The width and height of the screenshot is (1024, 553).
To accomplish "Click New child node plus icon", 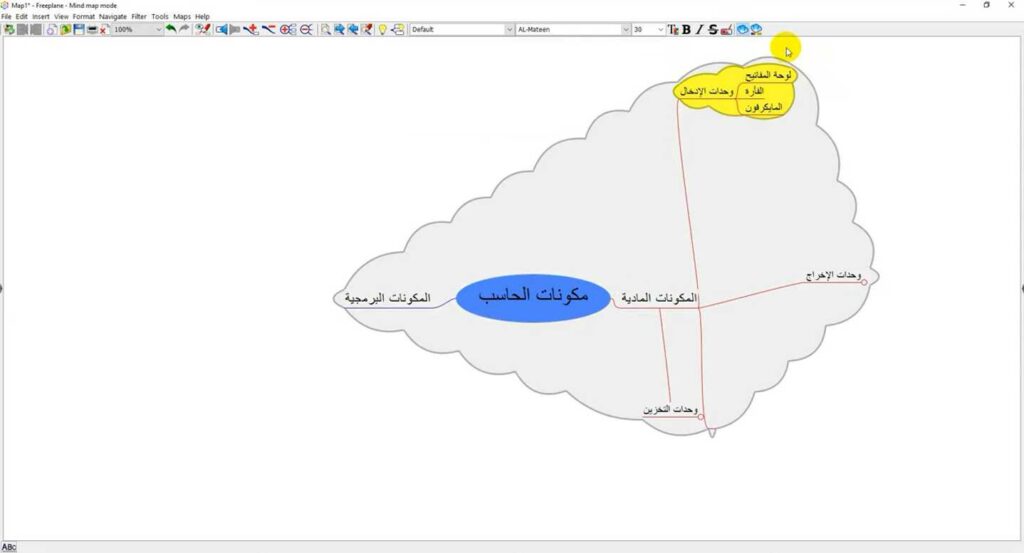I will 251,29.
